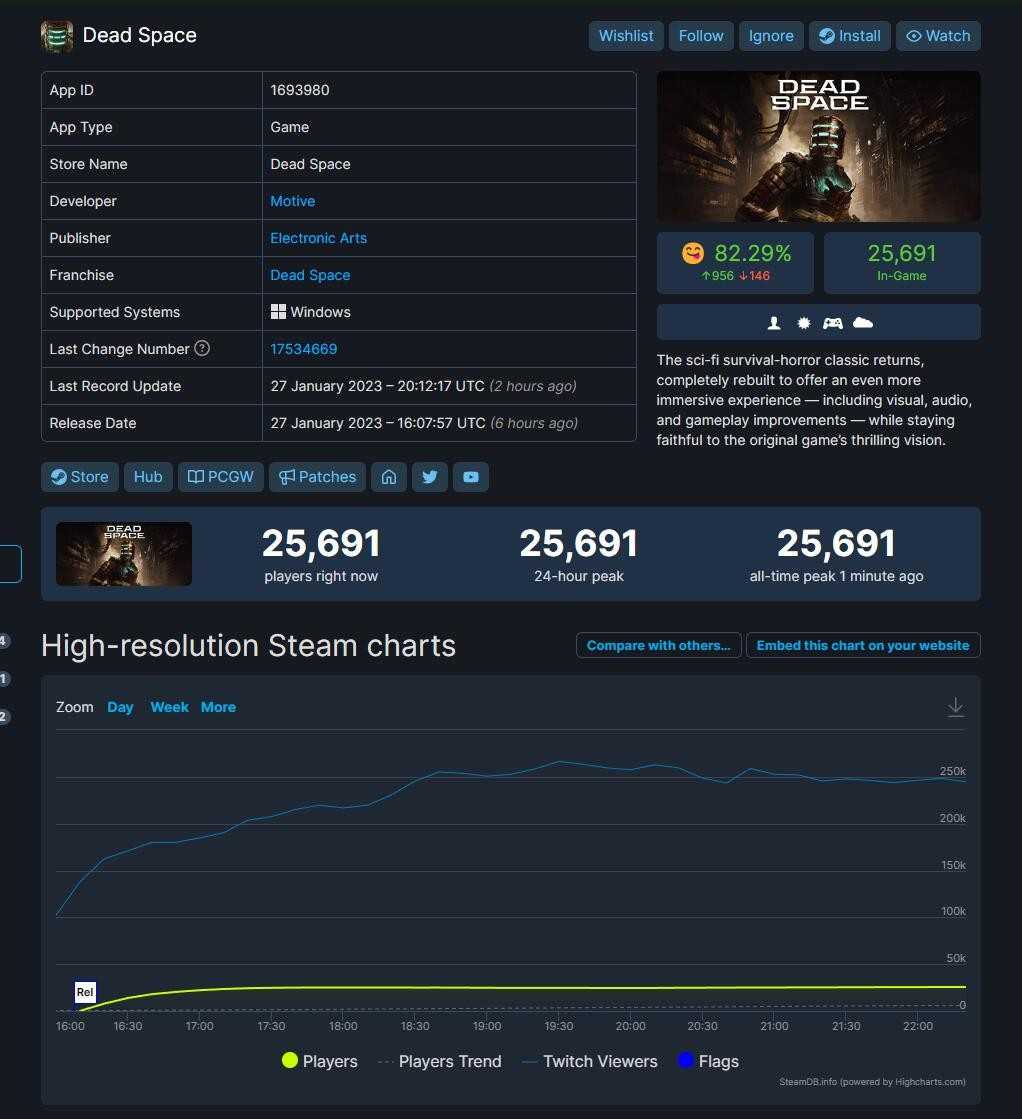Click the chart download icon
Viewport: 1022px width, 1119px height.
point(955,707)
